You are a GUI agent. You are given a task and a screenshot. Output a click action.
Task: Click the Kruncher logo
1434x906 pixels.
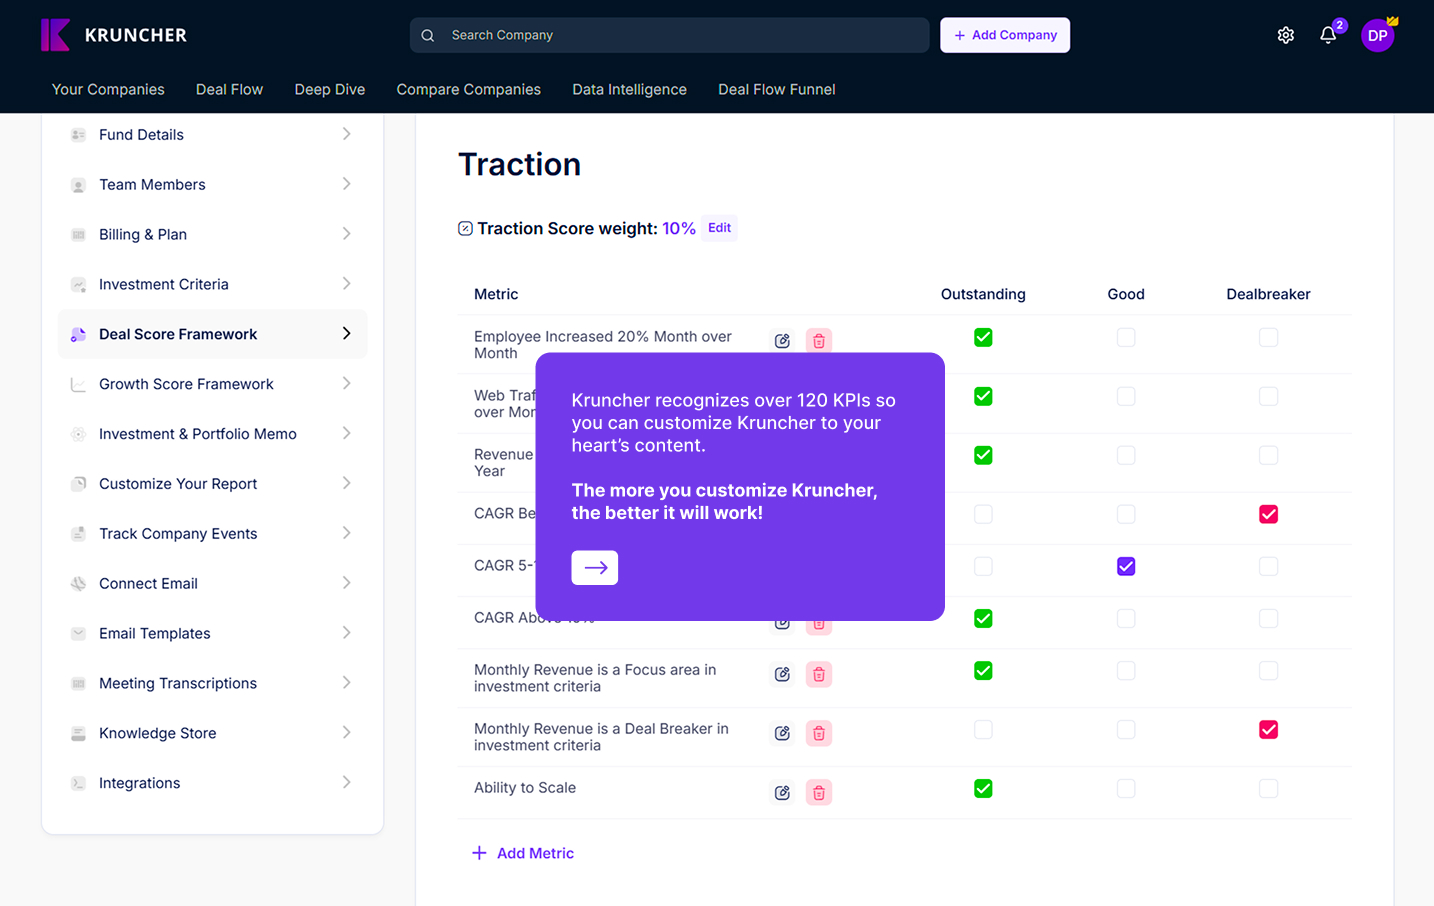click(x=114, y=35)
